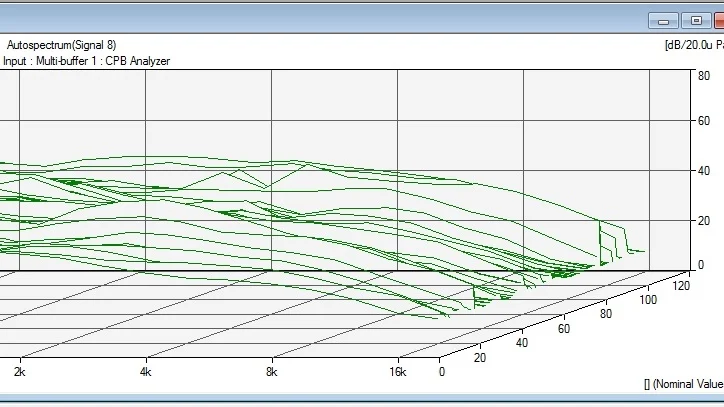The image size is (724, 407).
Task: Click the 4k frequency axis label
Action: click(x=145, y=372)
